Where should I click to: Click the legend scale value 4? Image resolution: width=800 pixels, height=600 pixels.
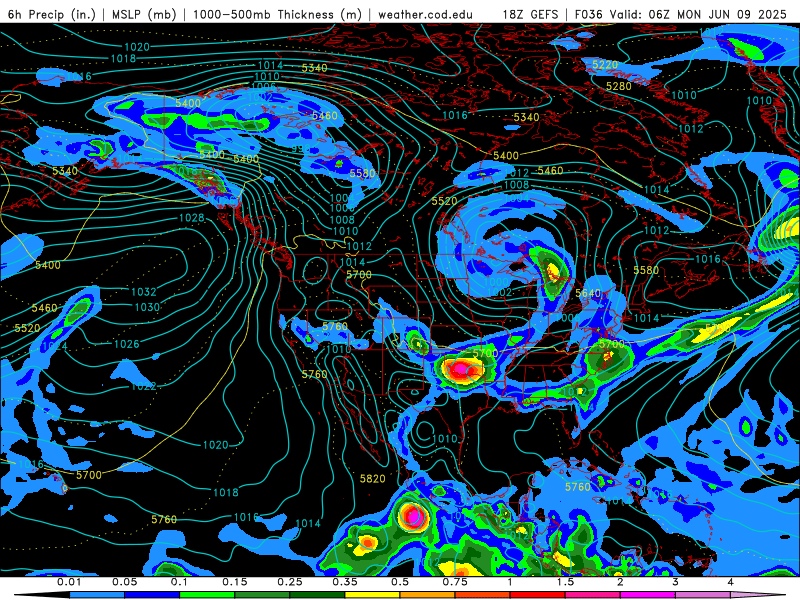point(730,582)
